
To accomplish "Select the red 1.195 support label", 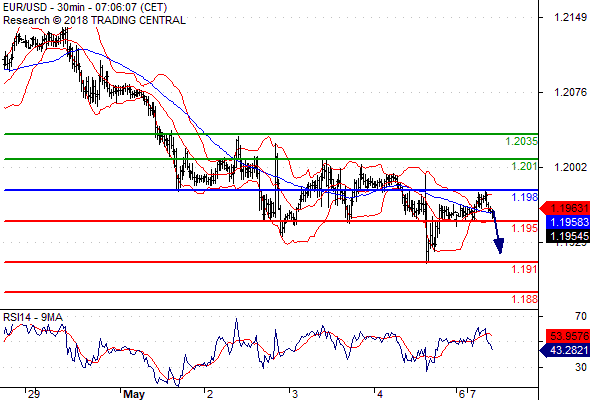I will click(x=525, y=228).
